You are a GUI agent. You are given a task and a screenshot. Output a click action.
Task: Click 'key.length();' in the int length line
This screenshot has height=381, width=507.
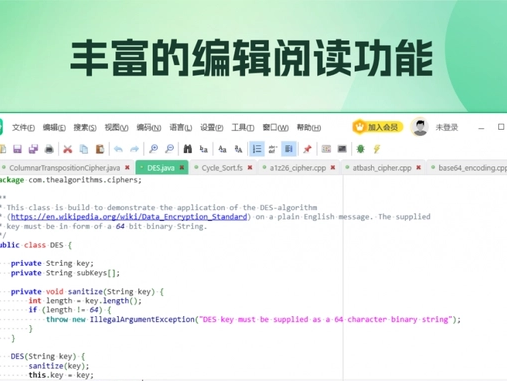tap(113, 301)
